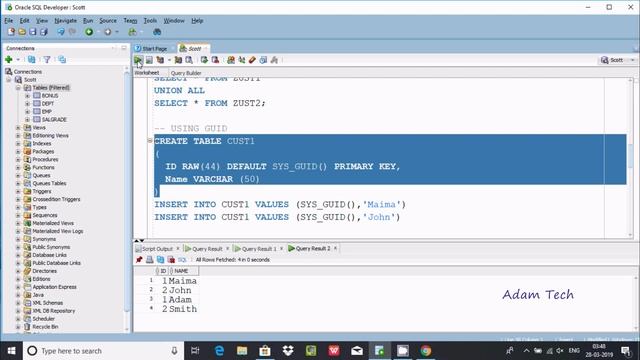Image resolution: width=640 pixels, height=360 pixels.
Task: Click the Open folder icon in main toolbar
Action: click(22, 32)
